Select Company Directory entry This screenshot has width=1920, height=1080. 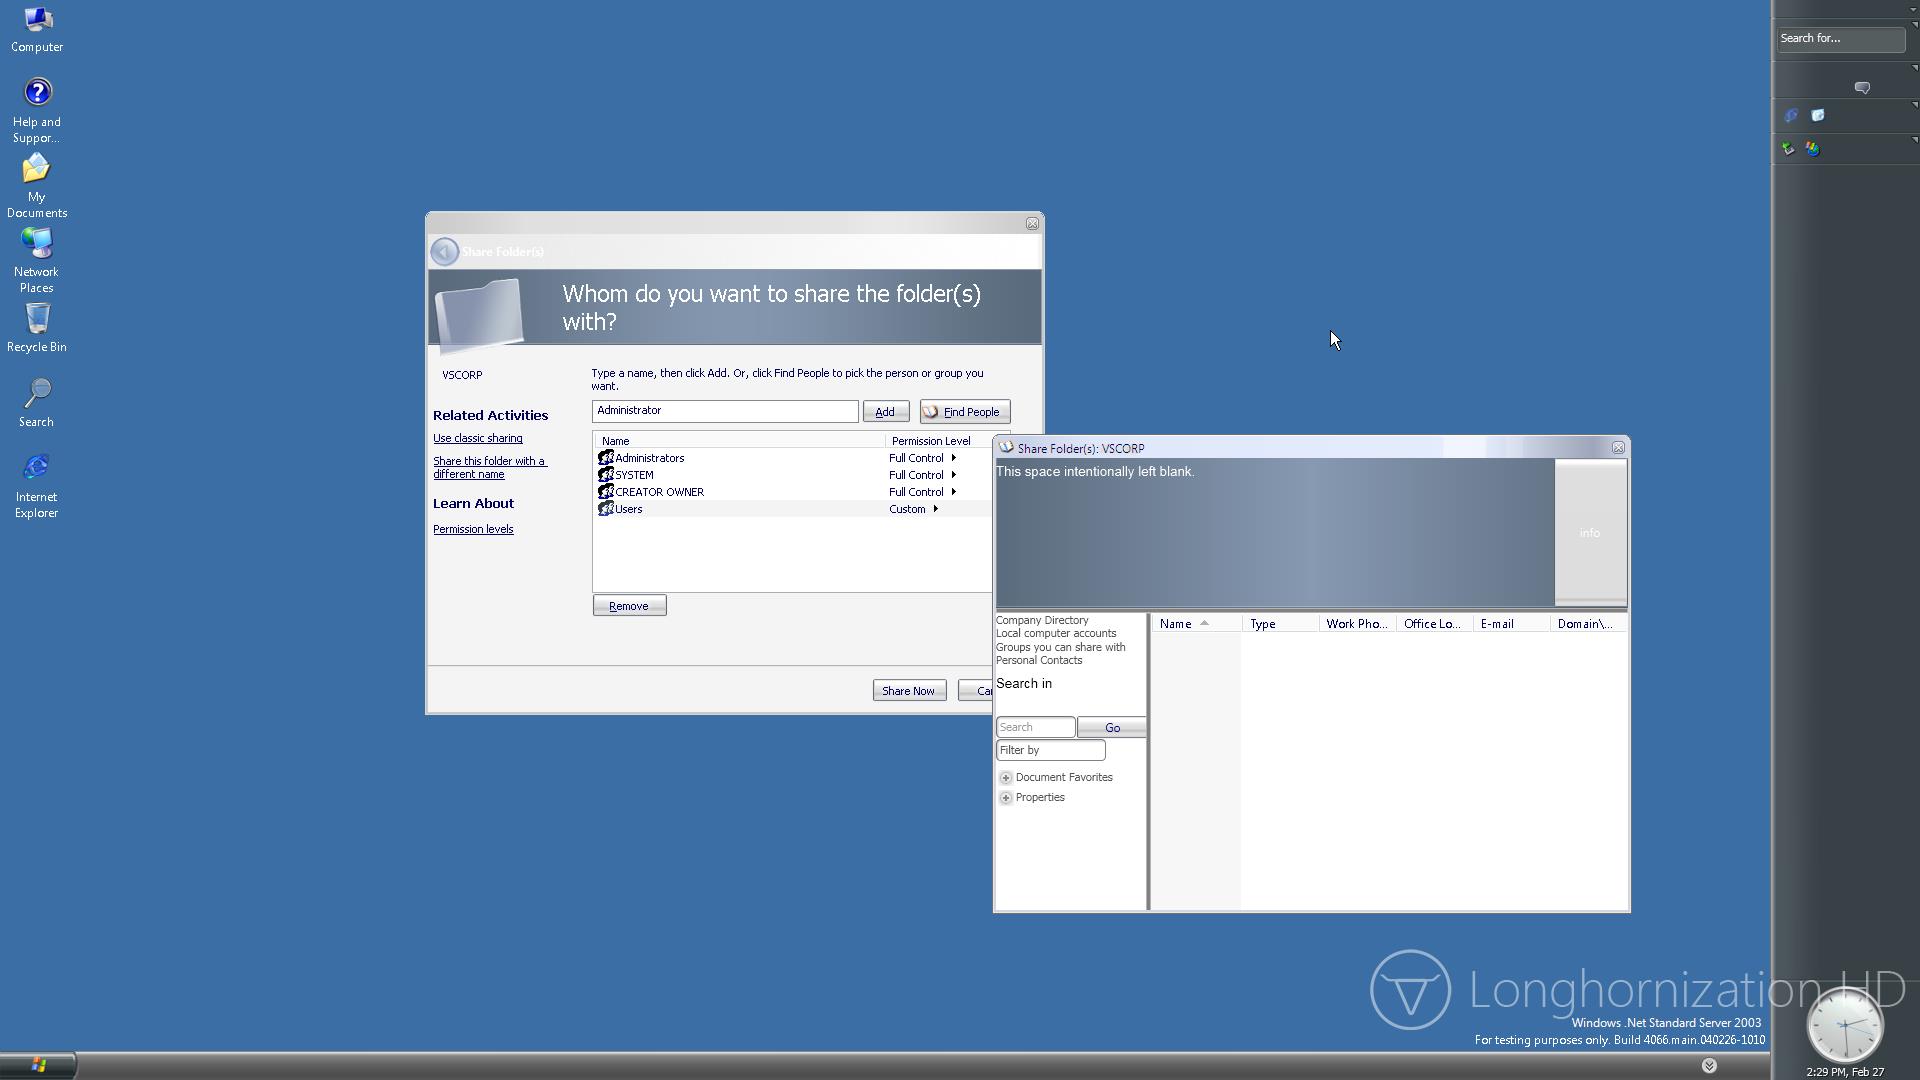pyautogui.click(x=1042, y=621)
